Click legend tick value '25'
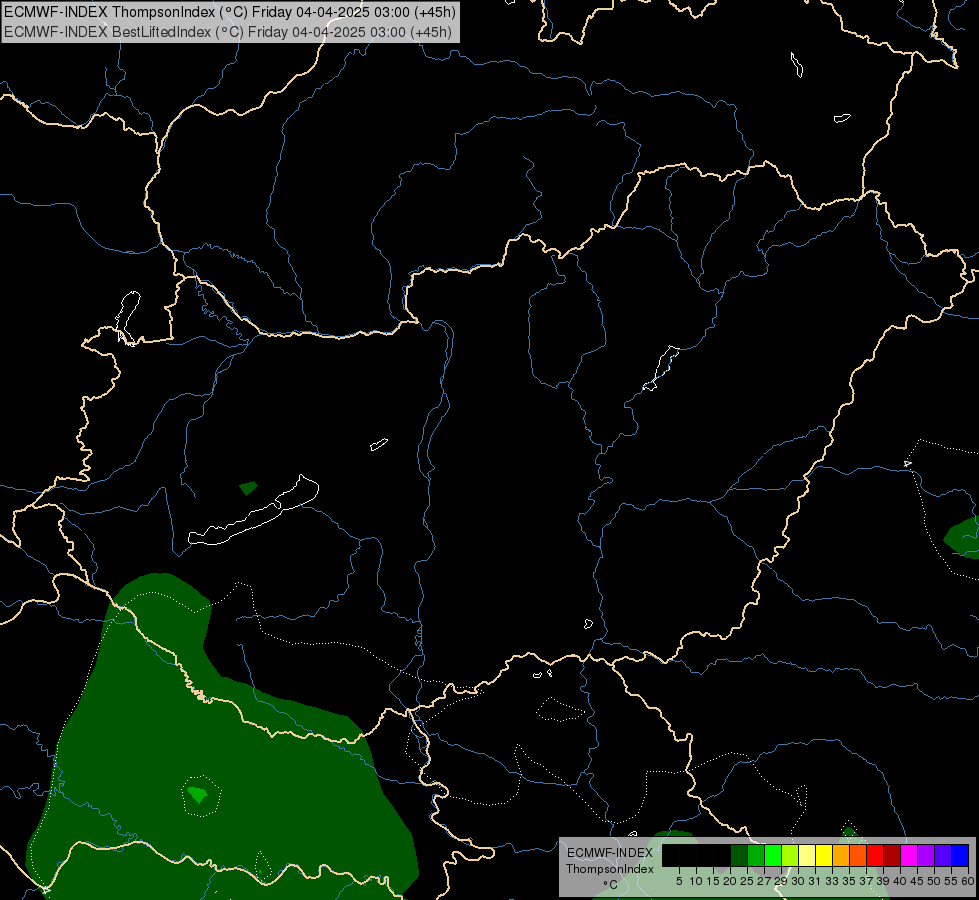The height and width of the screenshot is (900, 979). click(747, 881)
